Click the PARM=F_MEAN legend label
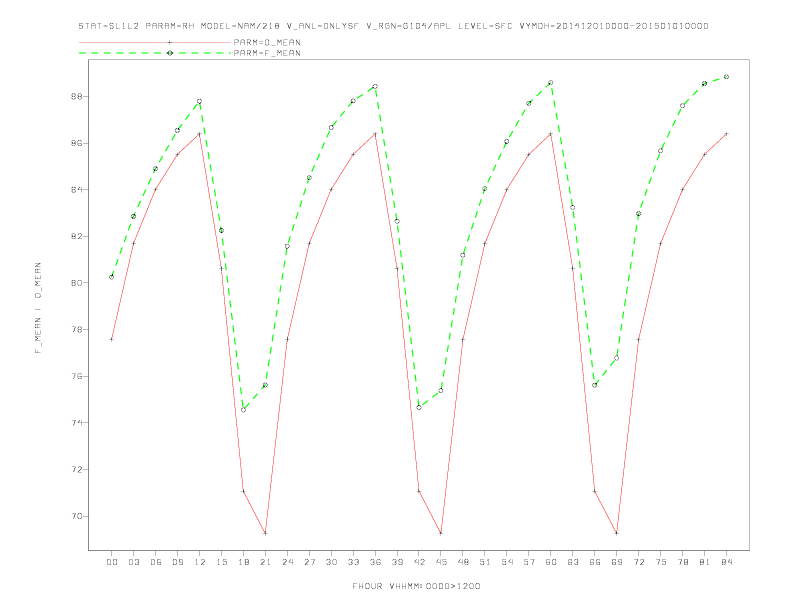792x612 pixels. [x=267, y=53]
